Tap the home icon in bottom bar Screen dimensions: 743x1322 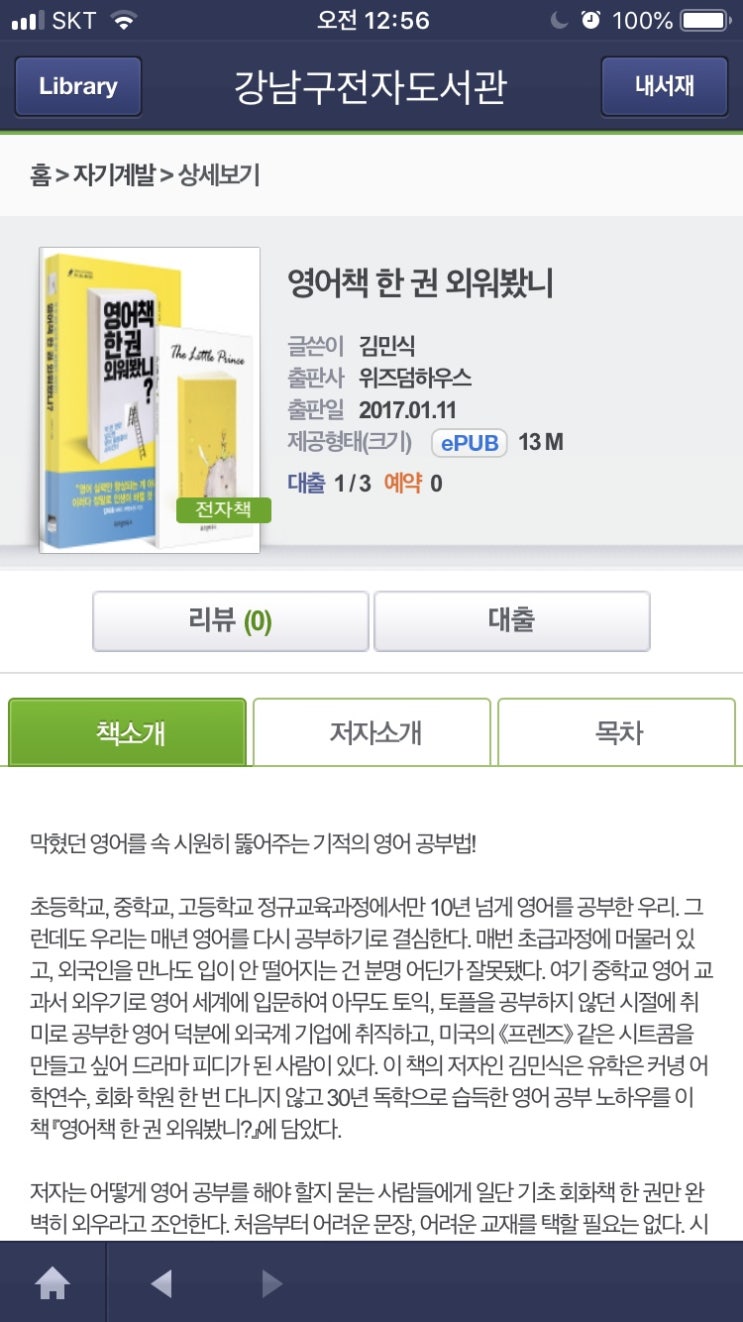pyautogui.click(x=53, y=1283)
